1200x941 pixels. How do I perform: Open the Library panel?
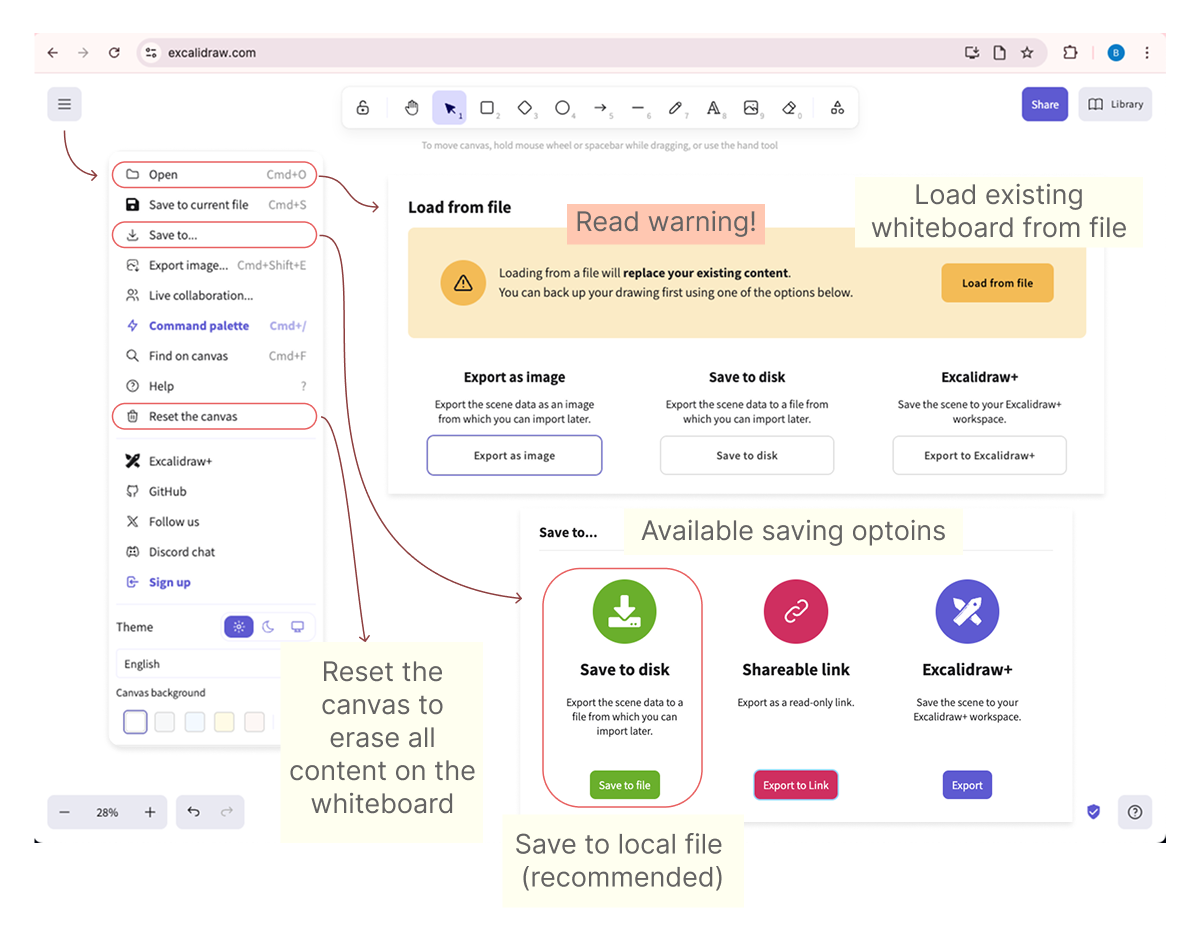tap(1115, 104)
